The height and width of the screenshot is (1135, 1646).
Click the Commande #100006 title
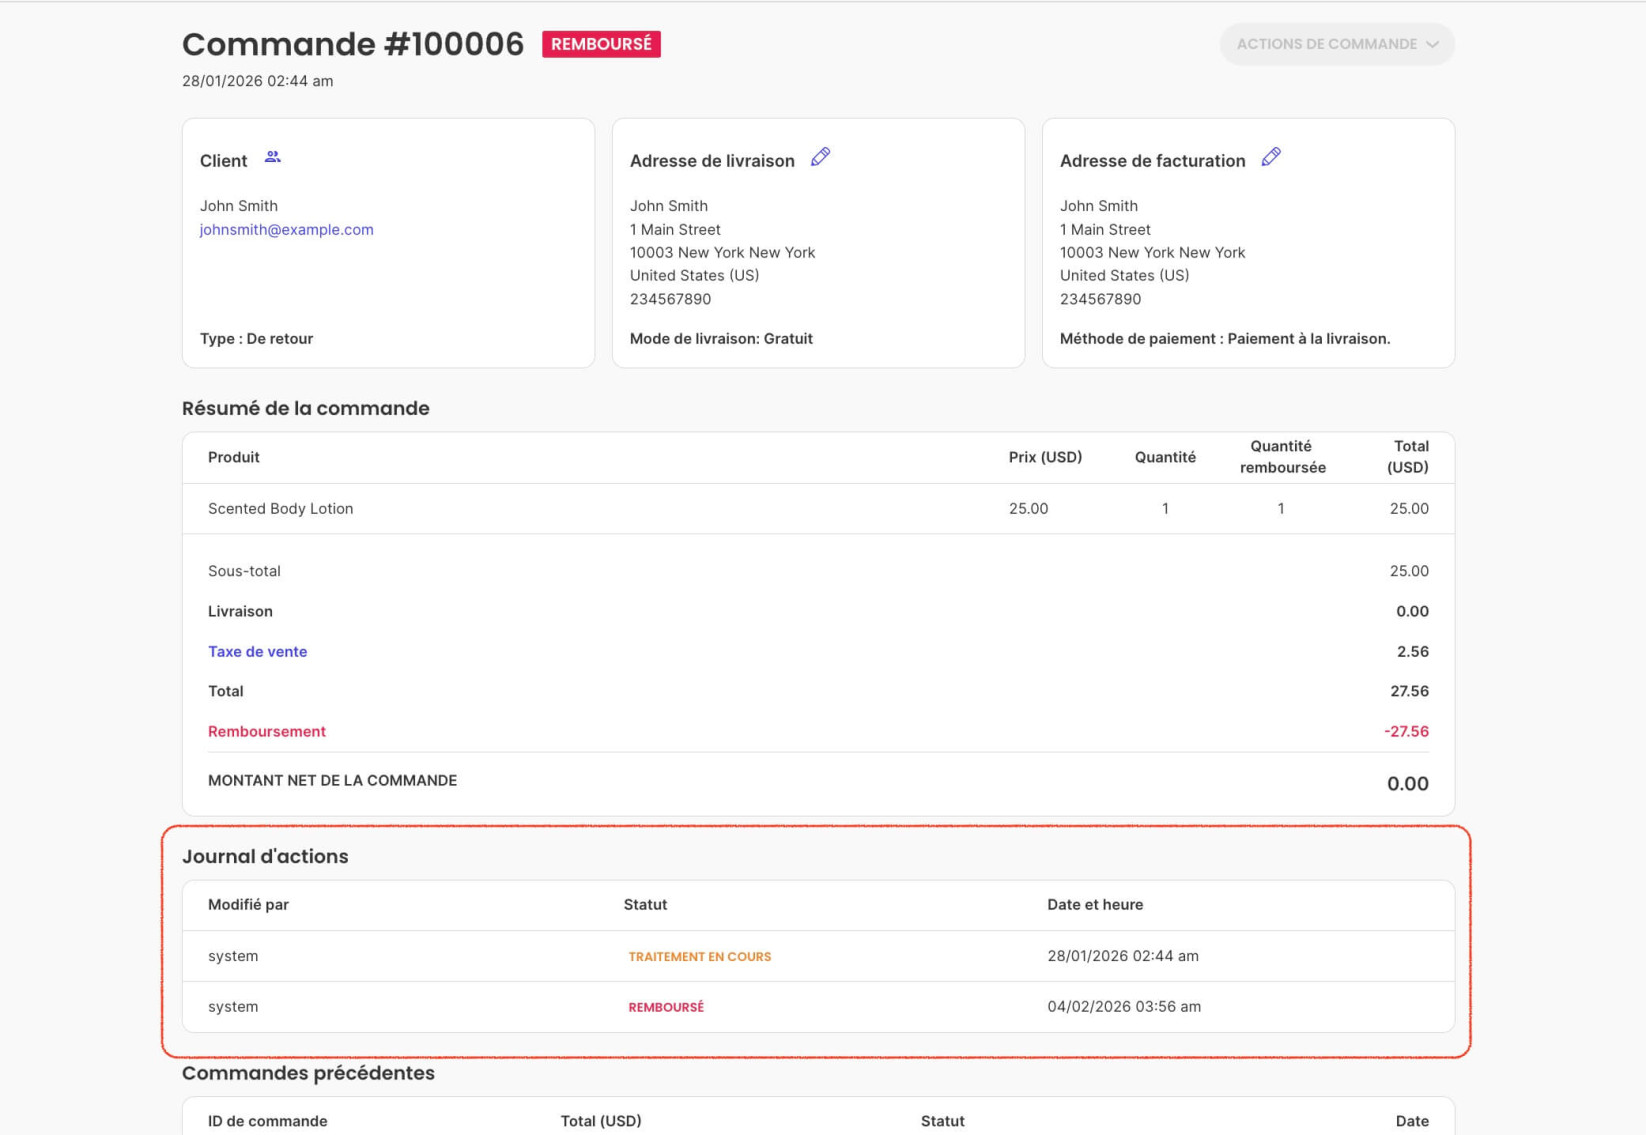(x=353, y=44)
